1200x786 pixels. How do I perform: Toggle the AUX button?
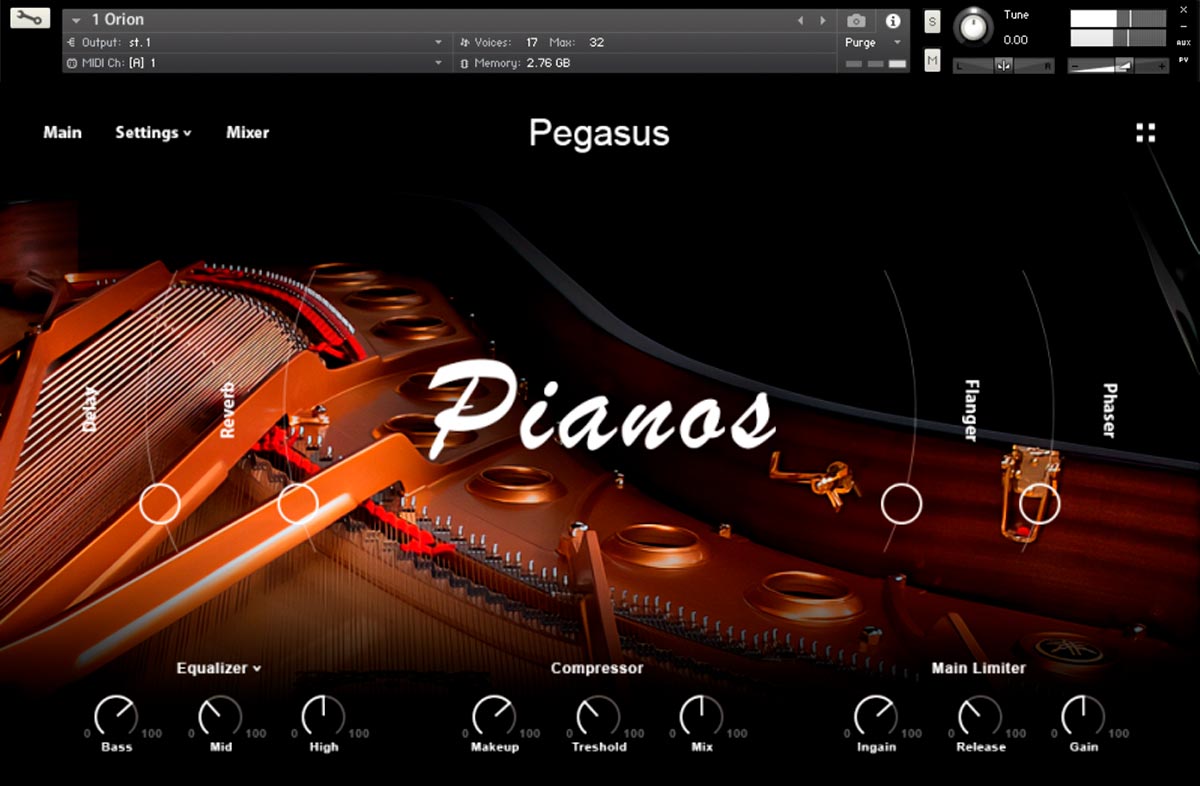(x=1184, y=43)
